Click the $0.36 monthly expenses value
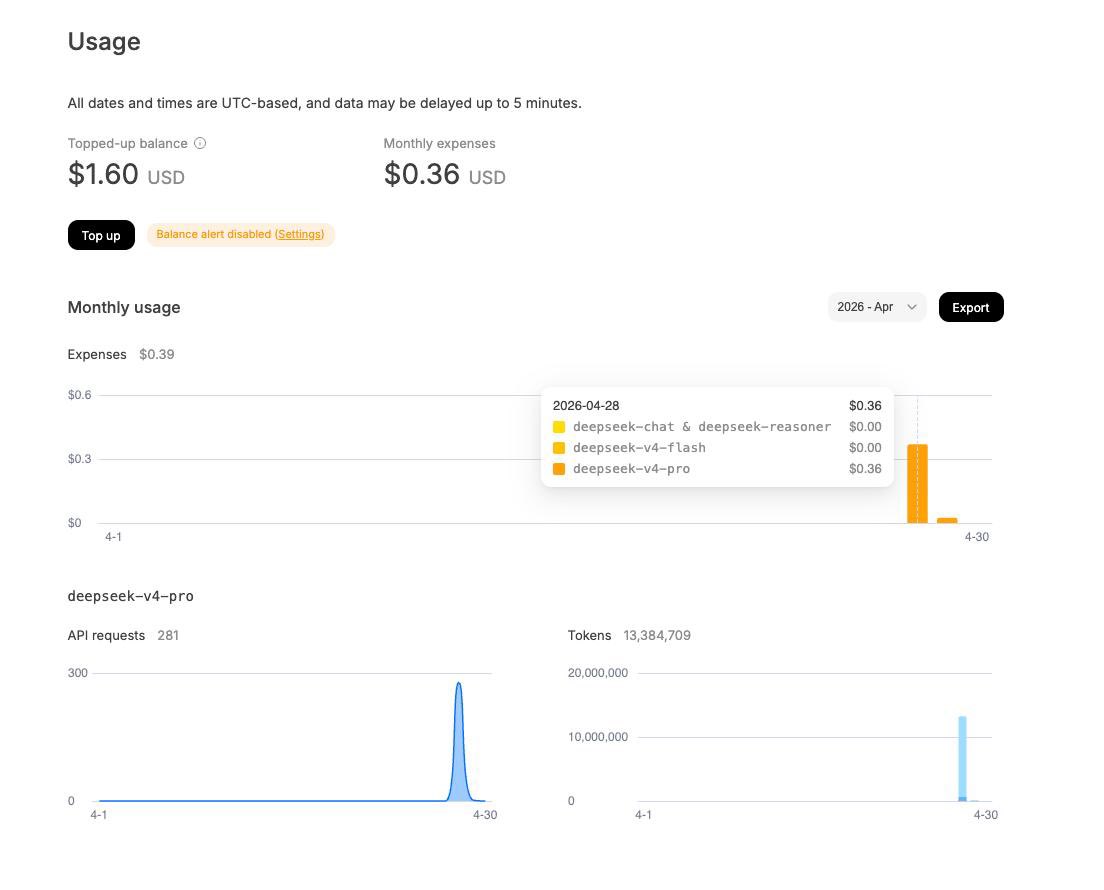Screen dimensions: 1104x890 tap(421, 174)
